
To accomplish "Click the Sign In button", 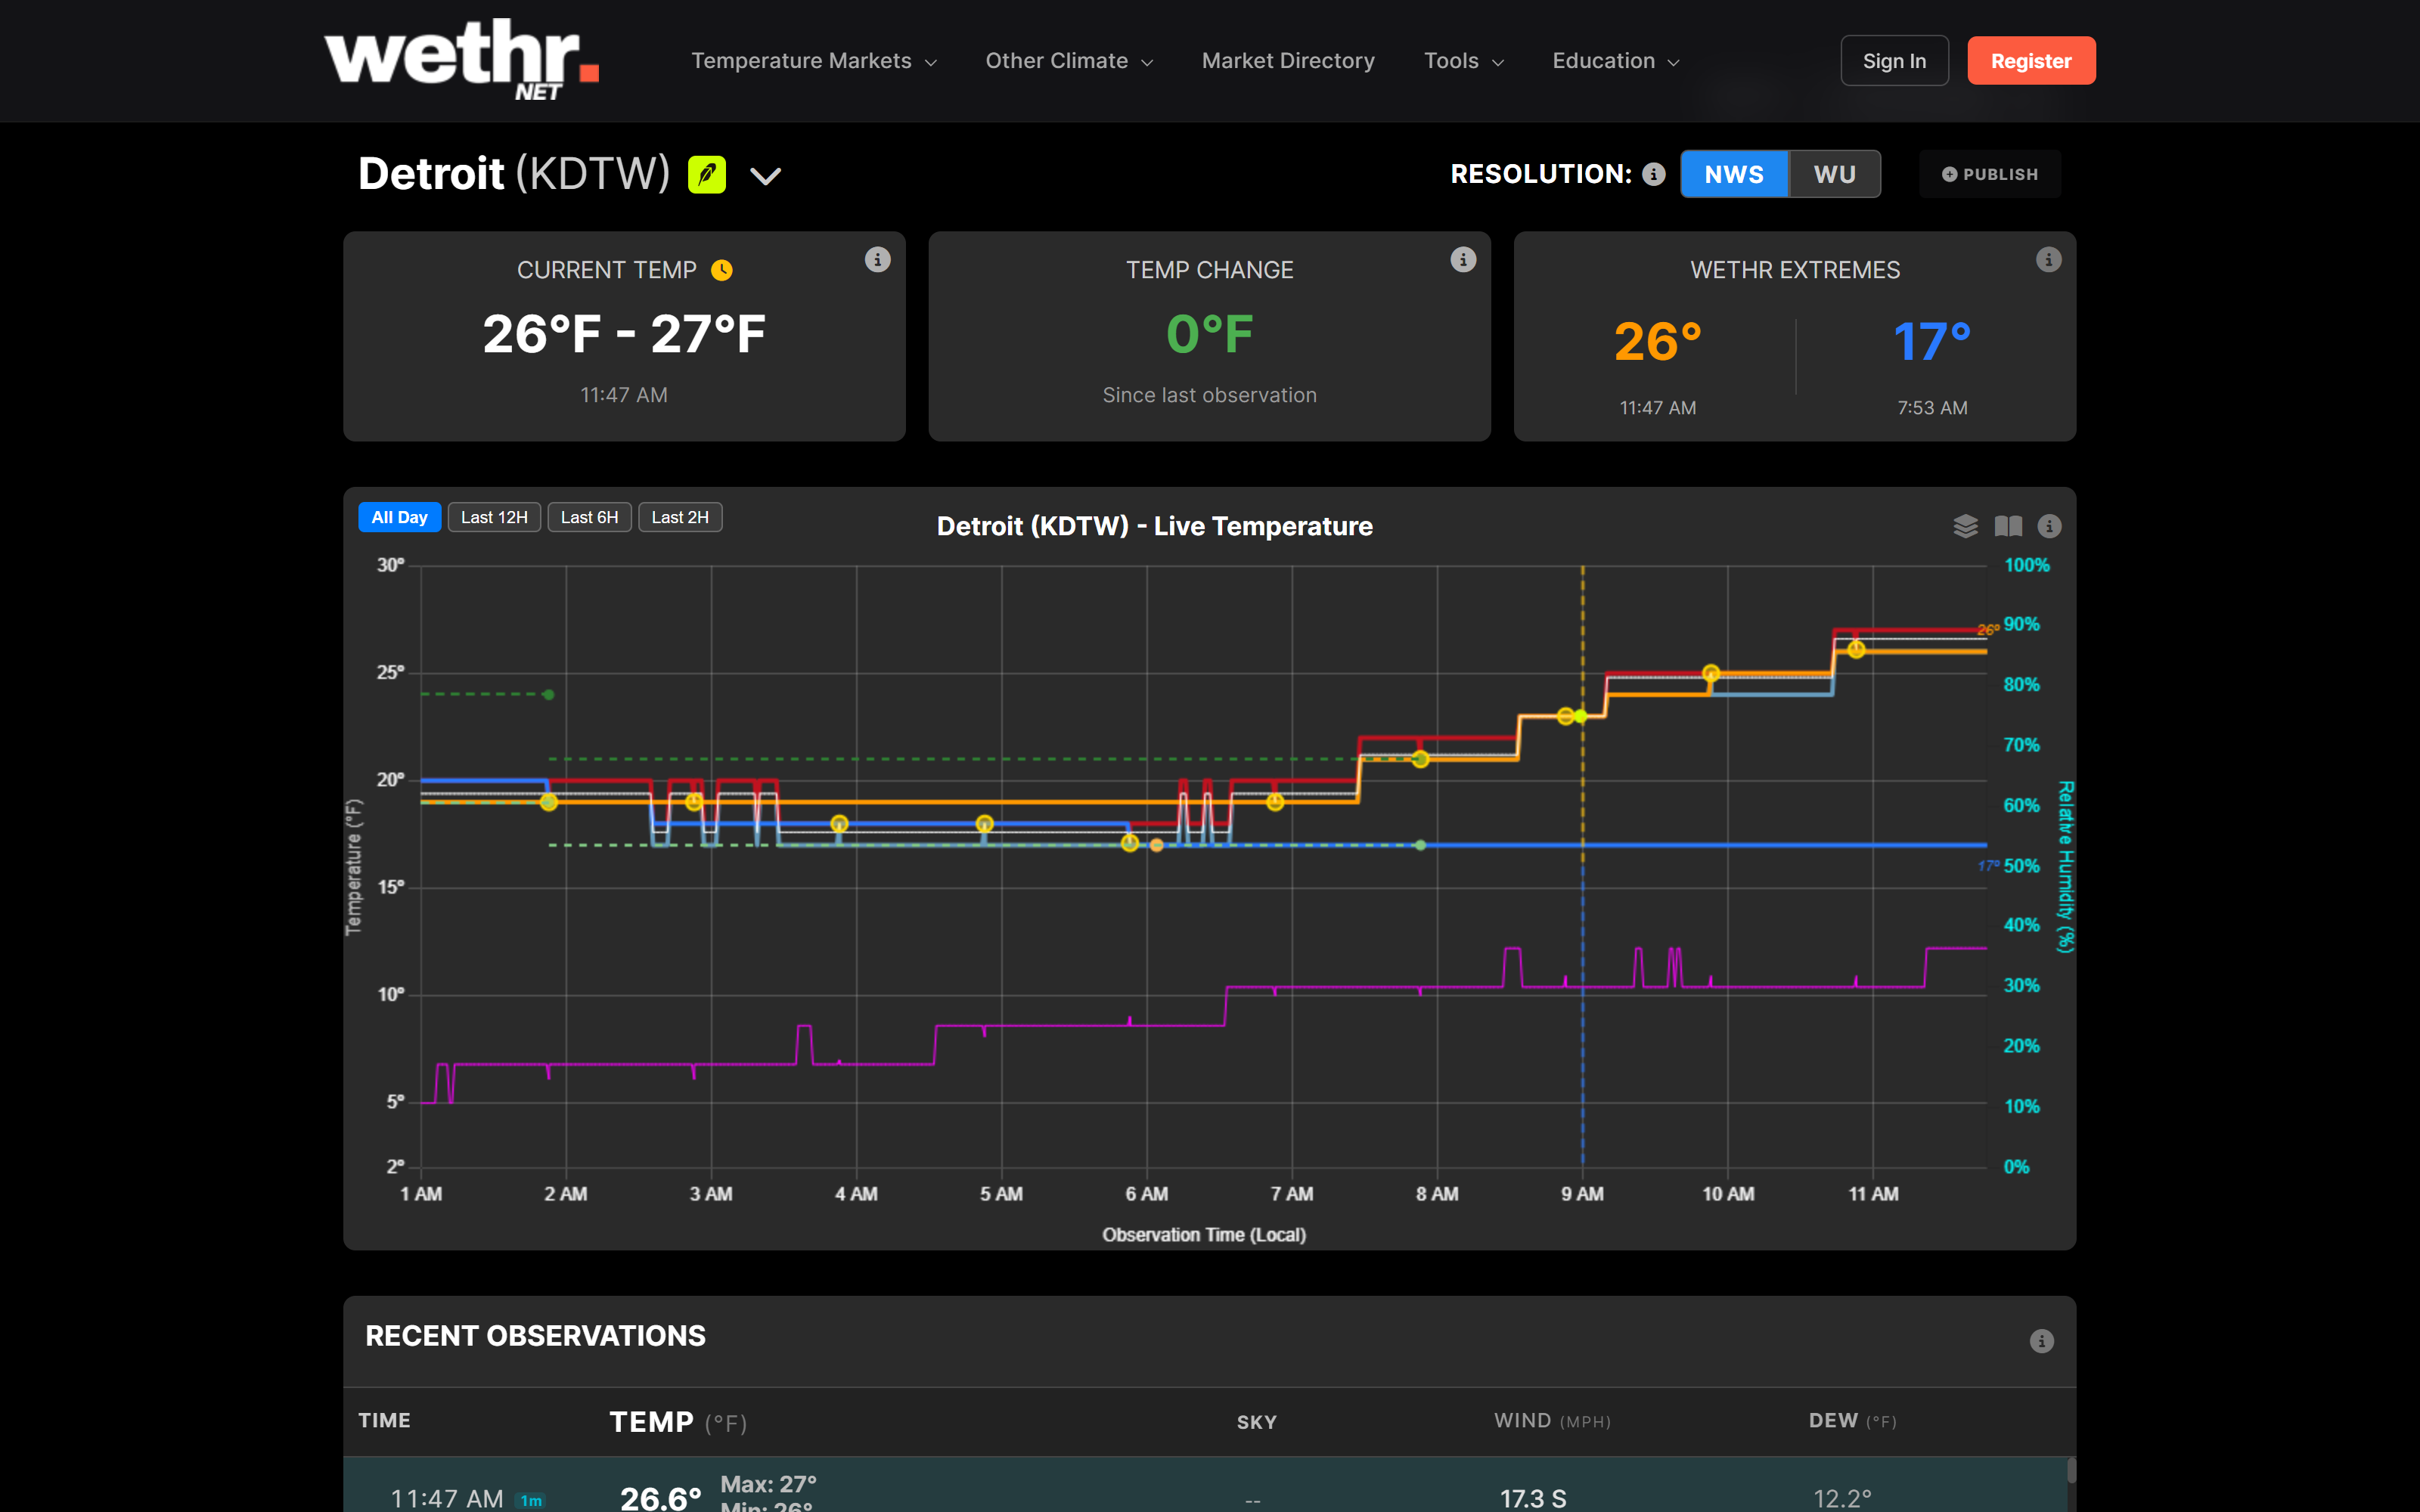I will [1894, 60].
